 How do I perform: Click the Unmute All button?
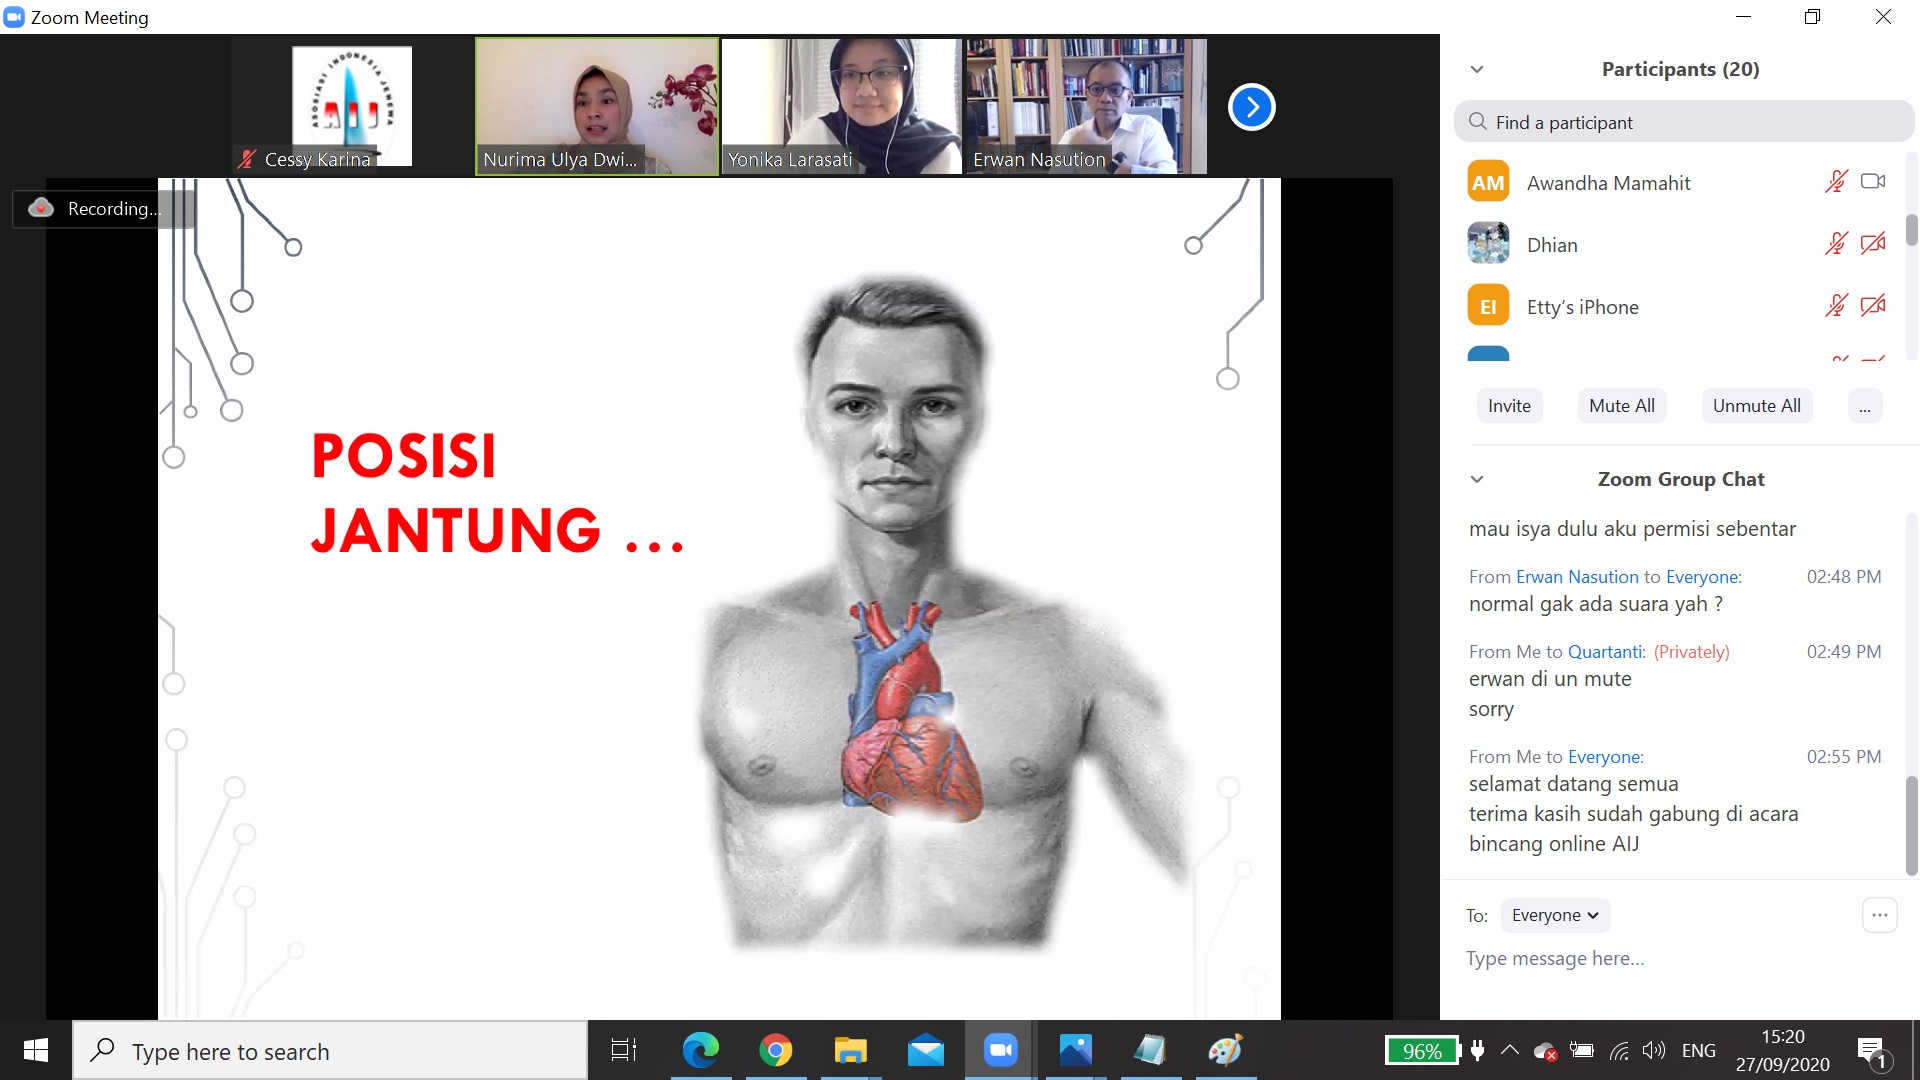[x=1756, y=406]
